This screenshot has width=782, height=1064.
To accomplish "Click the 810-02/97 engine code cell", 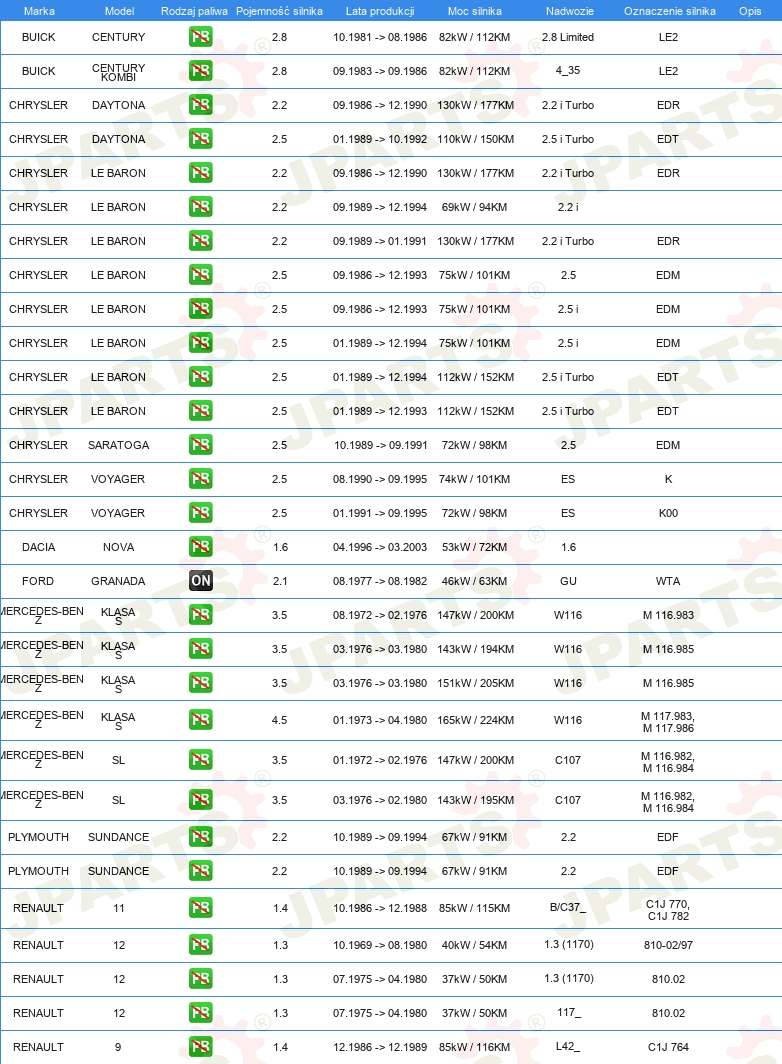I will (668, 945).
